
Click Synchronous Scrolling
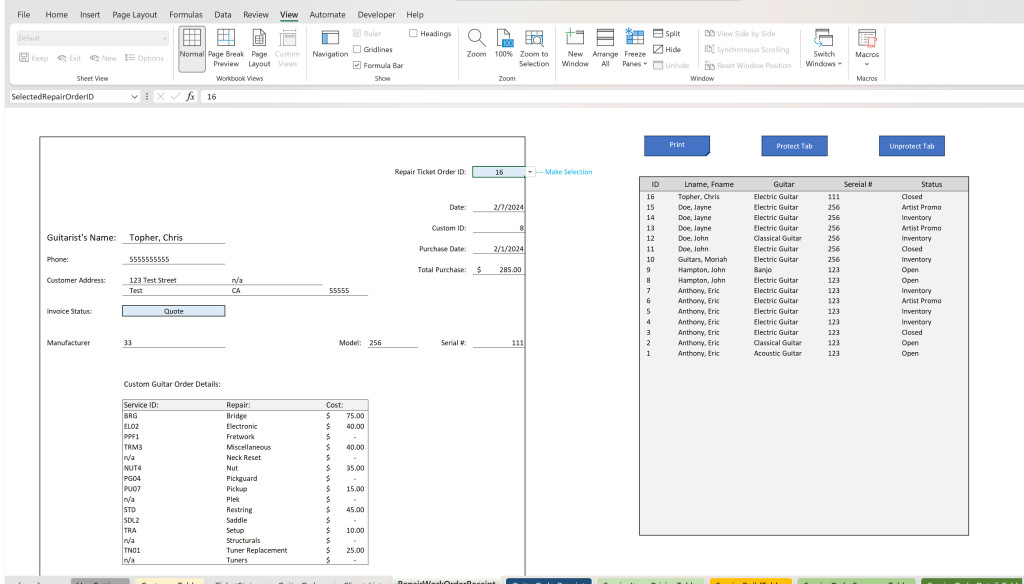[746, 50]
